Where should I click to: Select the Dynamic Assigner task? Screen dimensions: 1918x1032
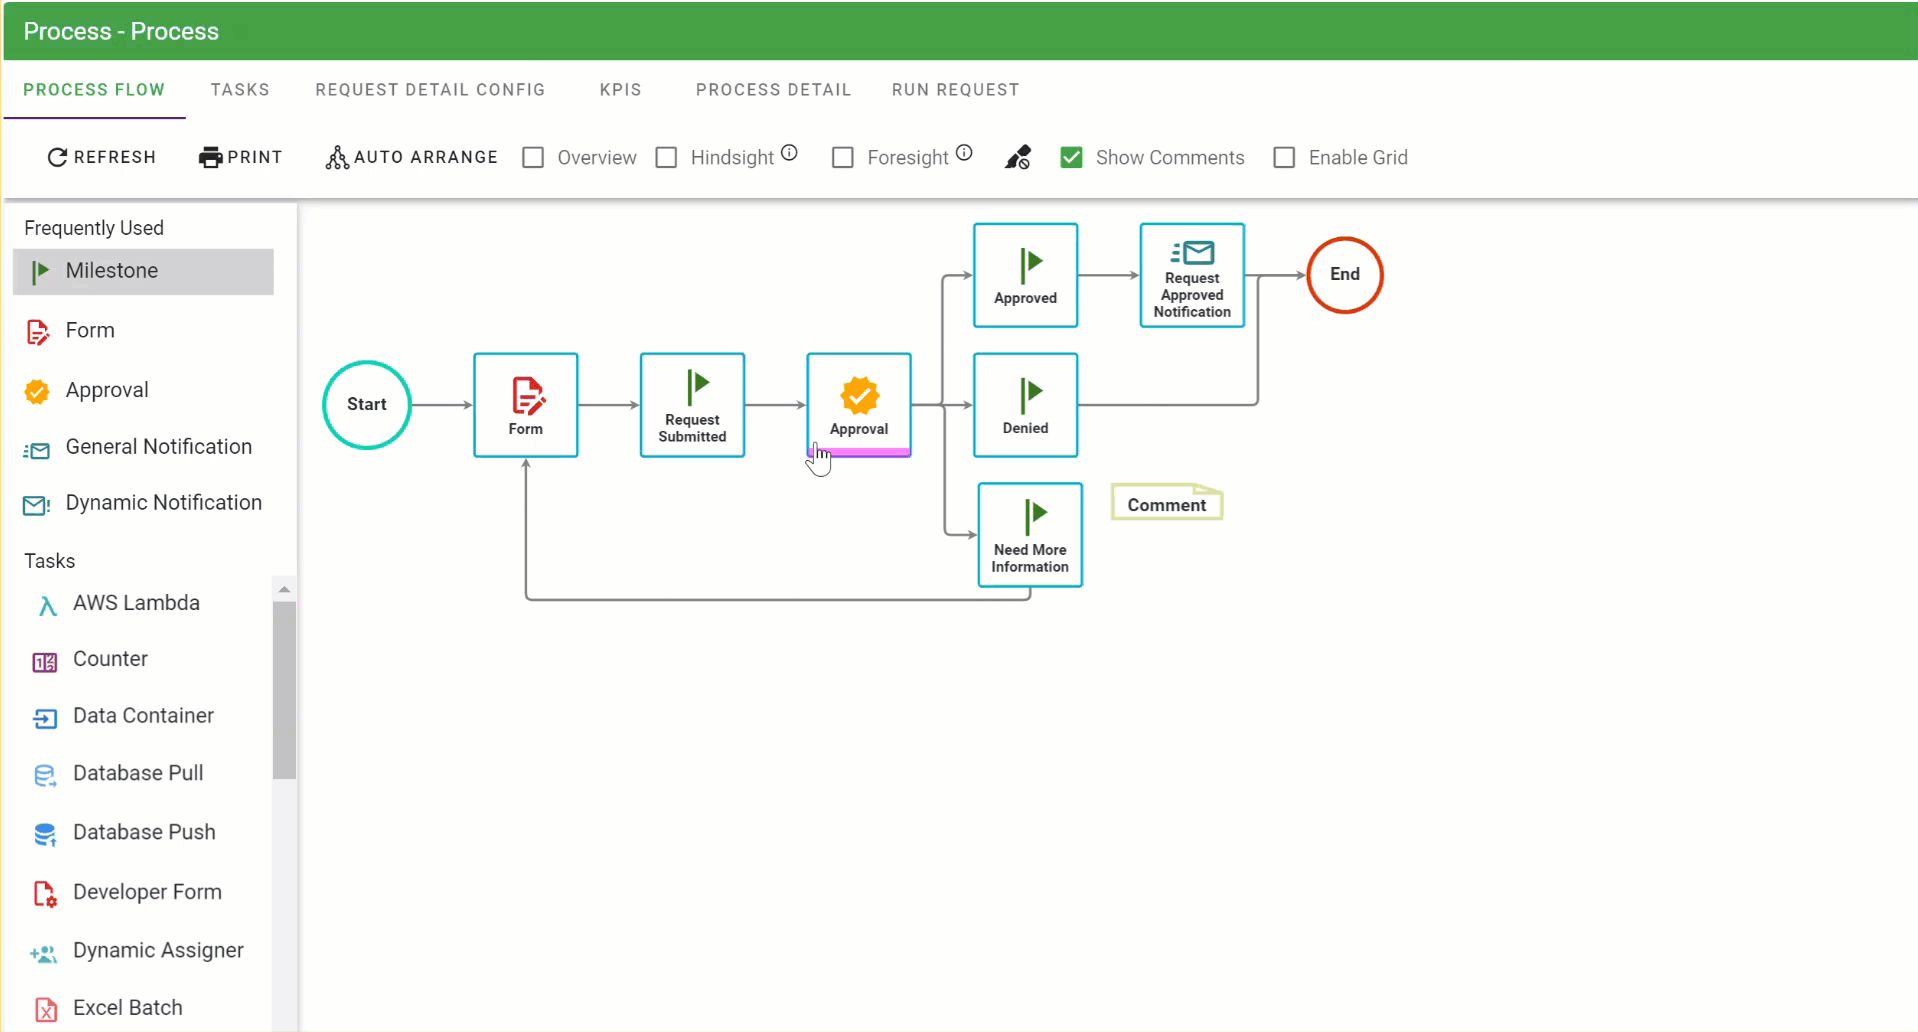[158, 950]
